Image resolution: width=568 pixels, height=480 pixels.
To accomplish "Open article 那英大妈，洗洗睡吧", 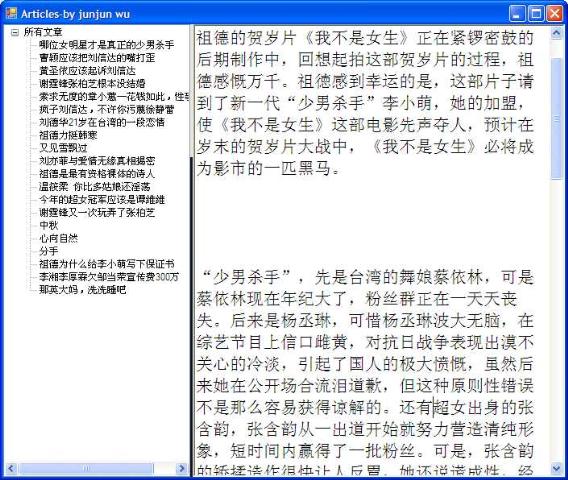I will [x=83, y=290].
